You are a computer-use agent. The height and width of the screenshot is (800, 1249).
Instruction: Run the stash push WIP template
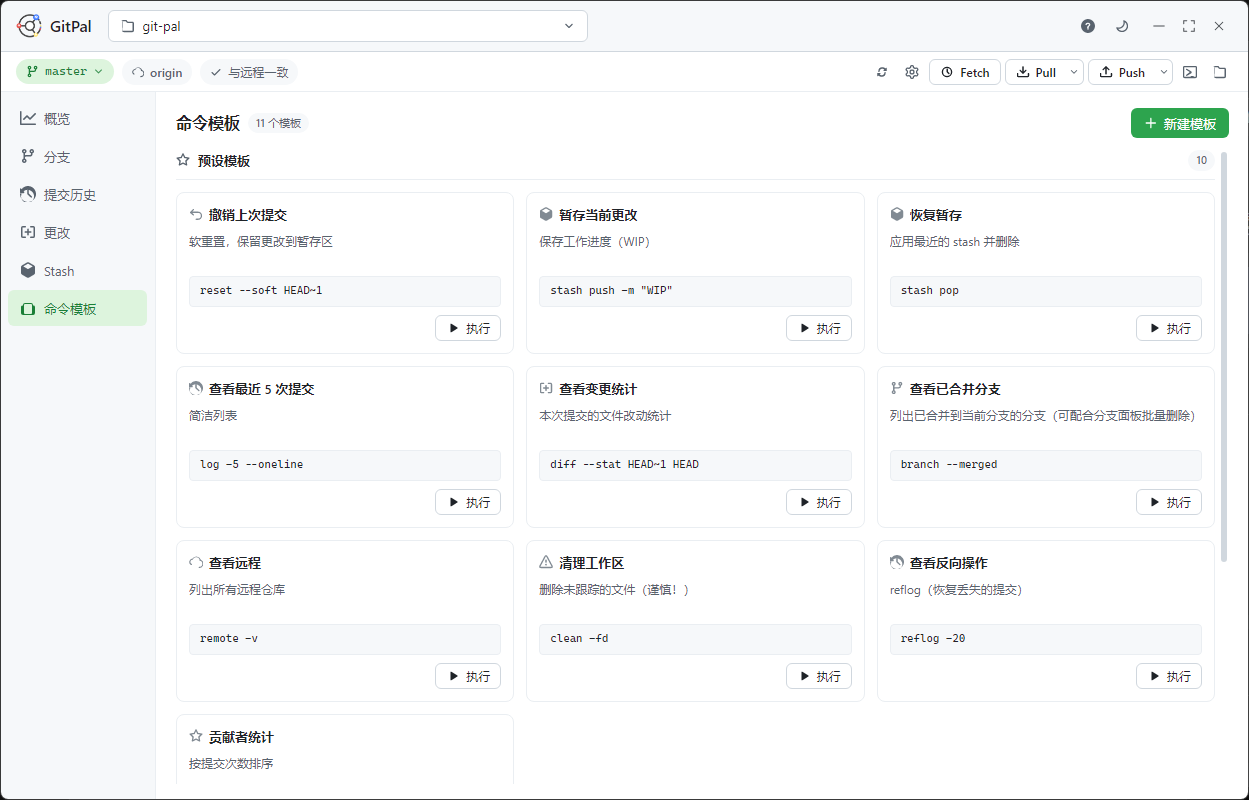[819, 328]
